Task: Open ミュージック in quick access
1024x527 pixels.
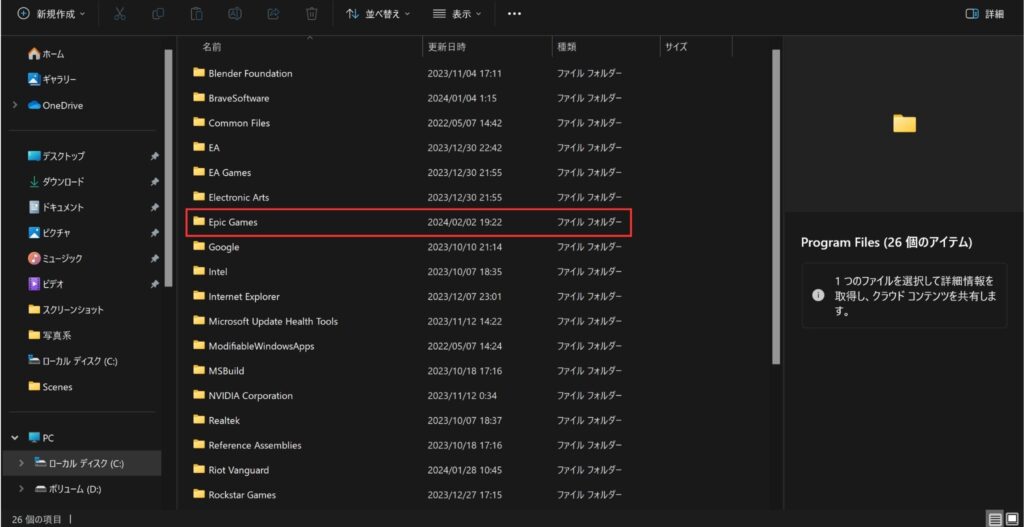Action: coord(56,259)
